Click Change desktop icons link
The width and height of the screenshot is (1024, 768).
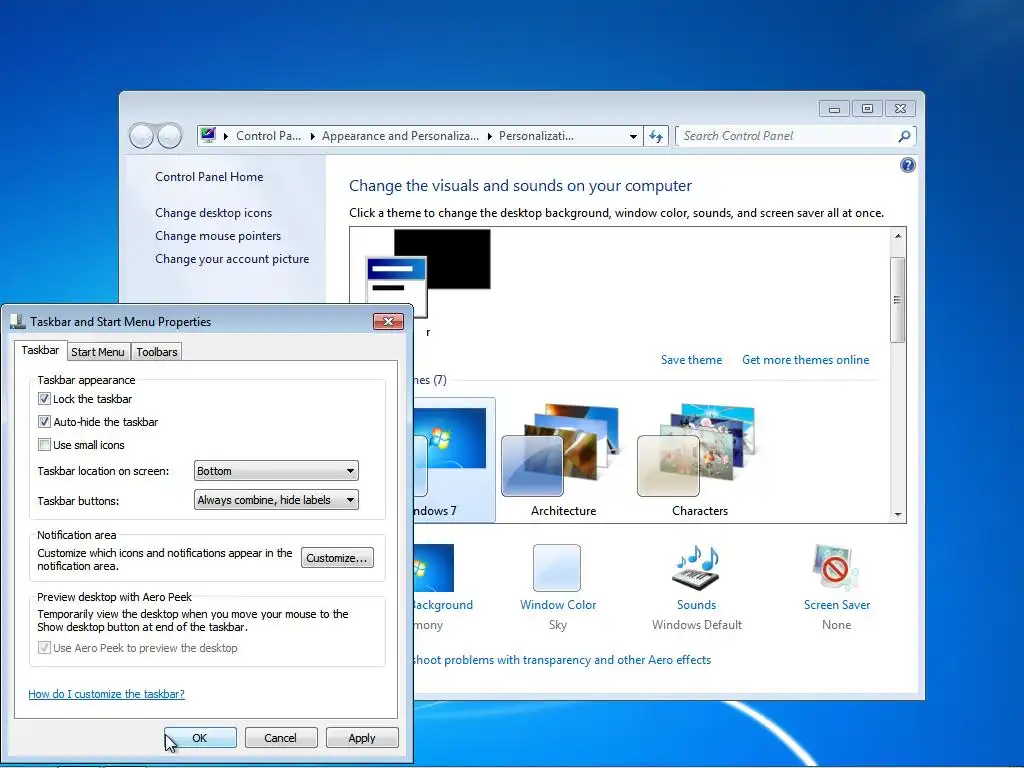click(x=213, y=213)
